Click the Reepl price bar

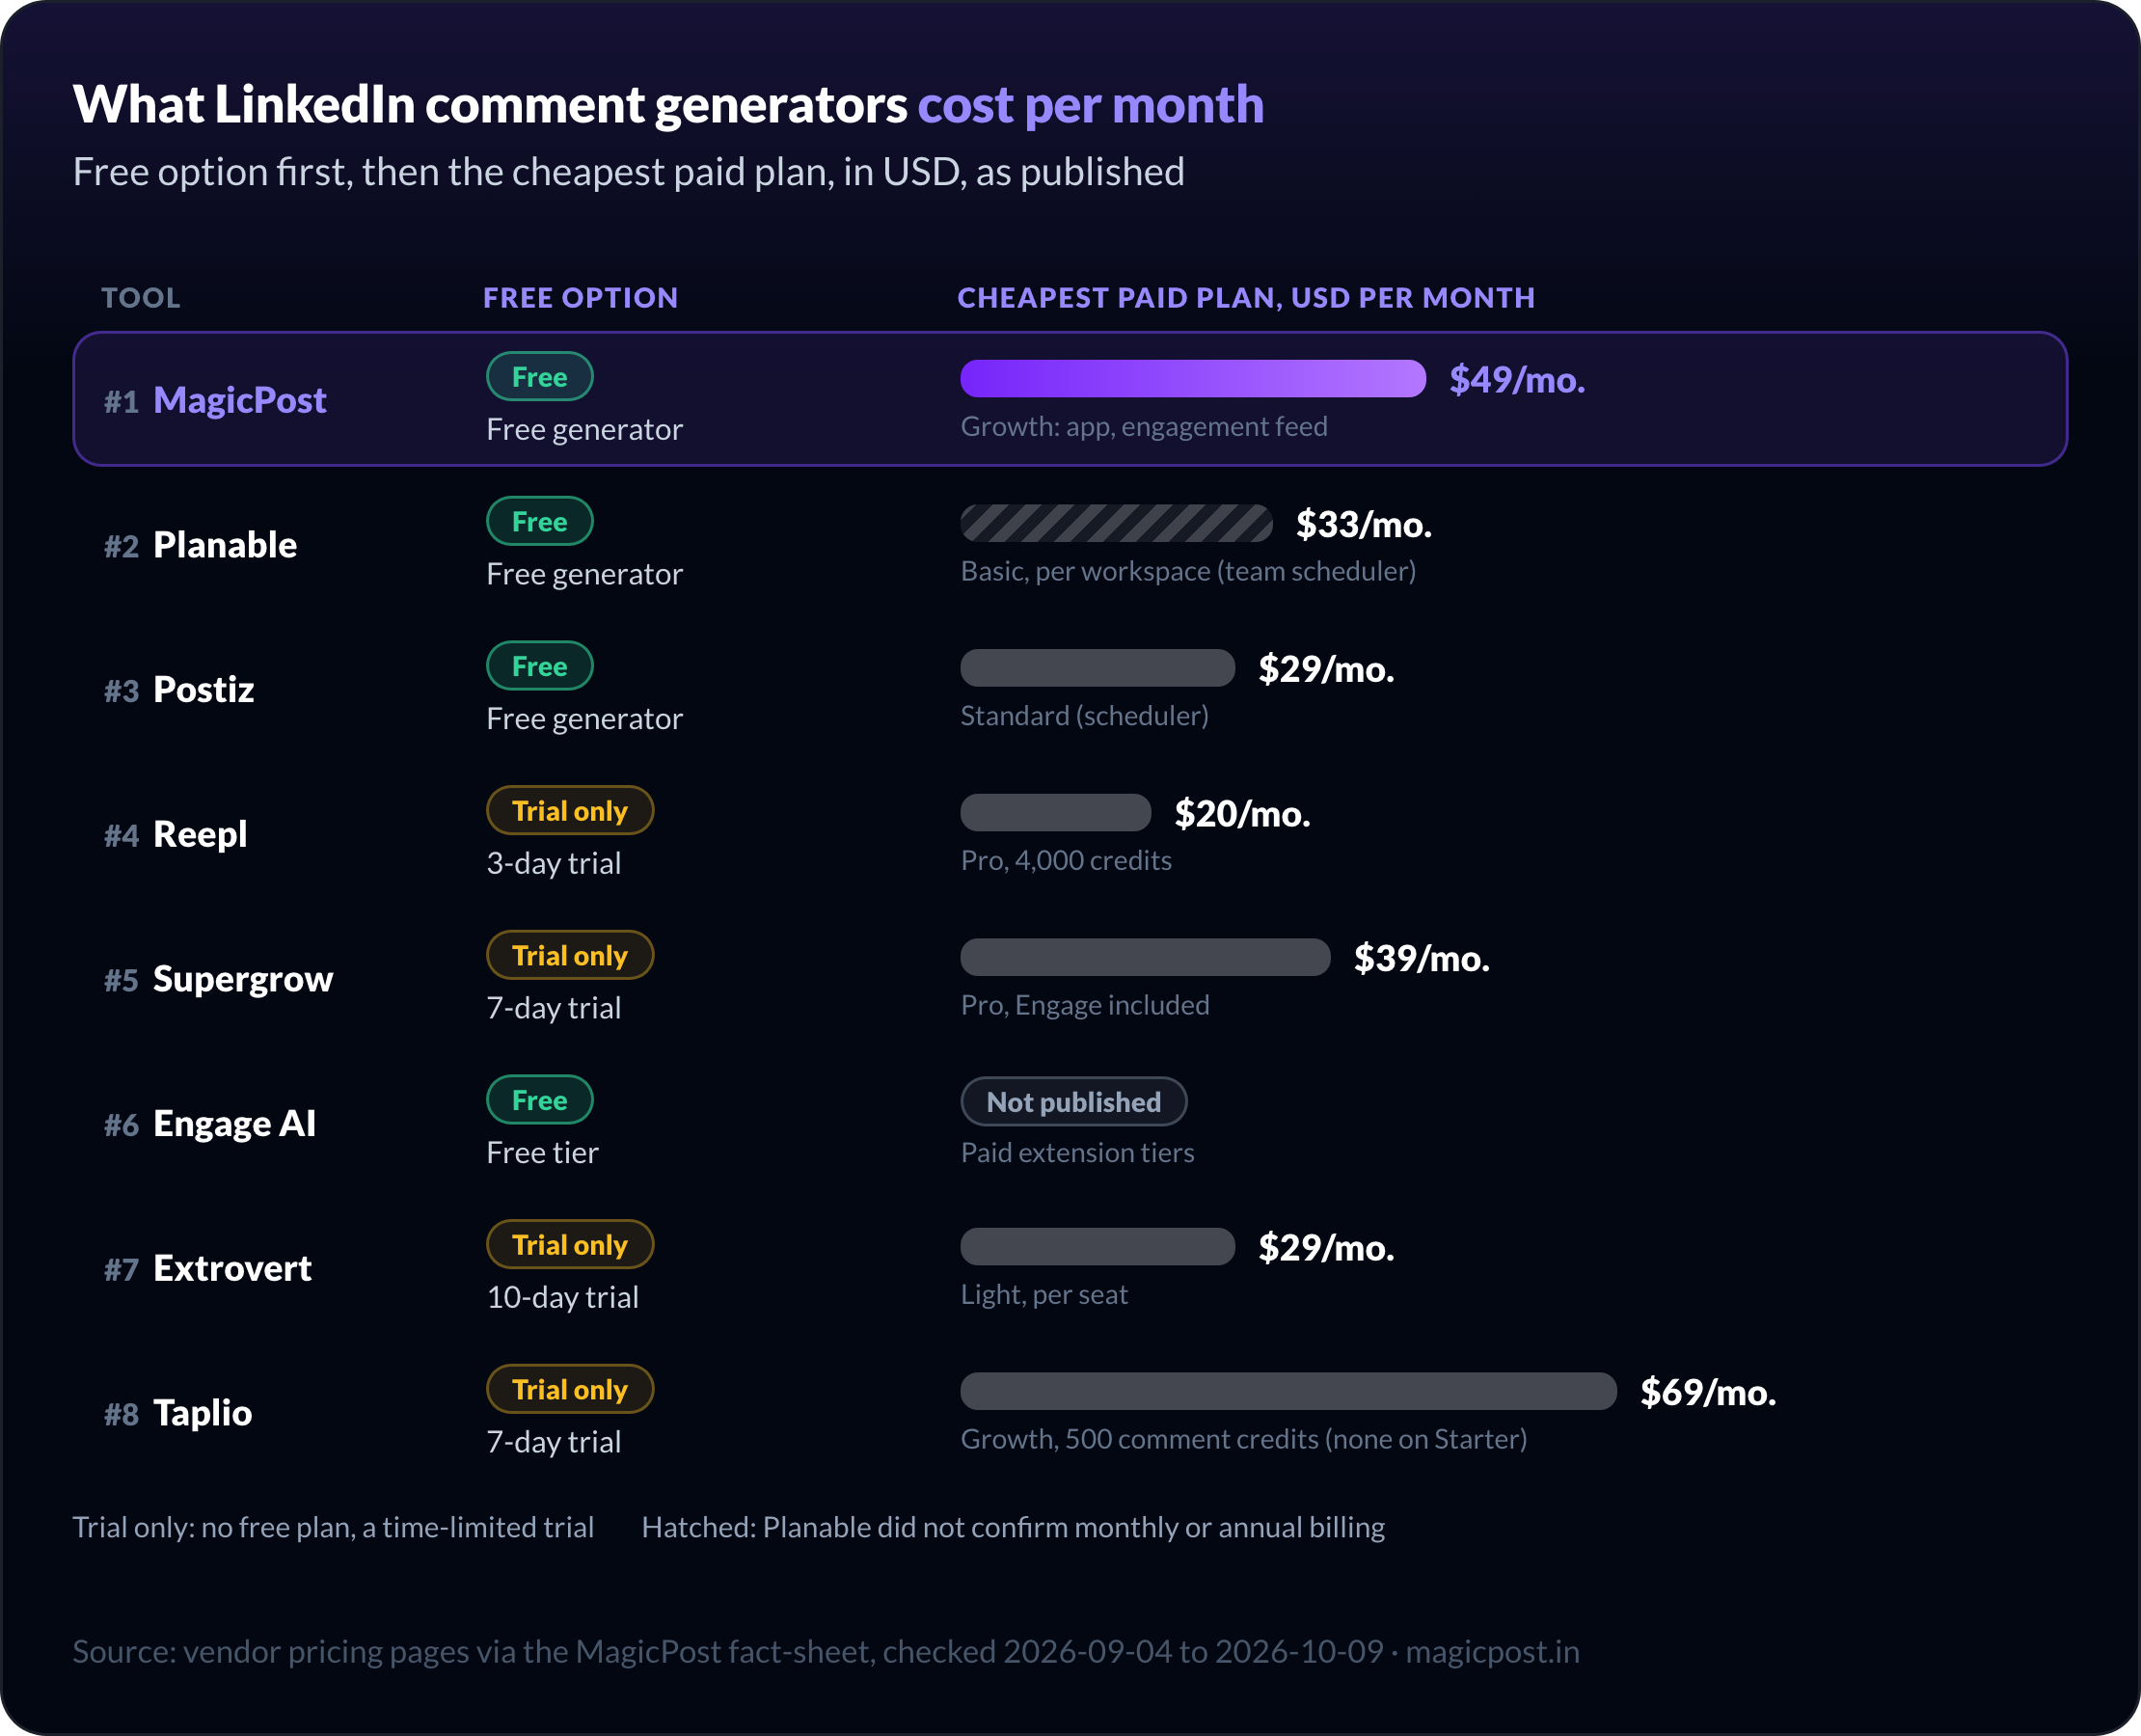pyautogui.click(x=1056, y=813)
